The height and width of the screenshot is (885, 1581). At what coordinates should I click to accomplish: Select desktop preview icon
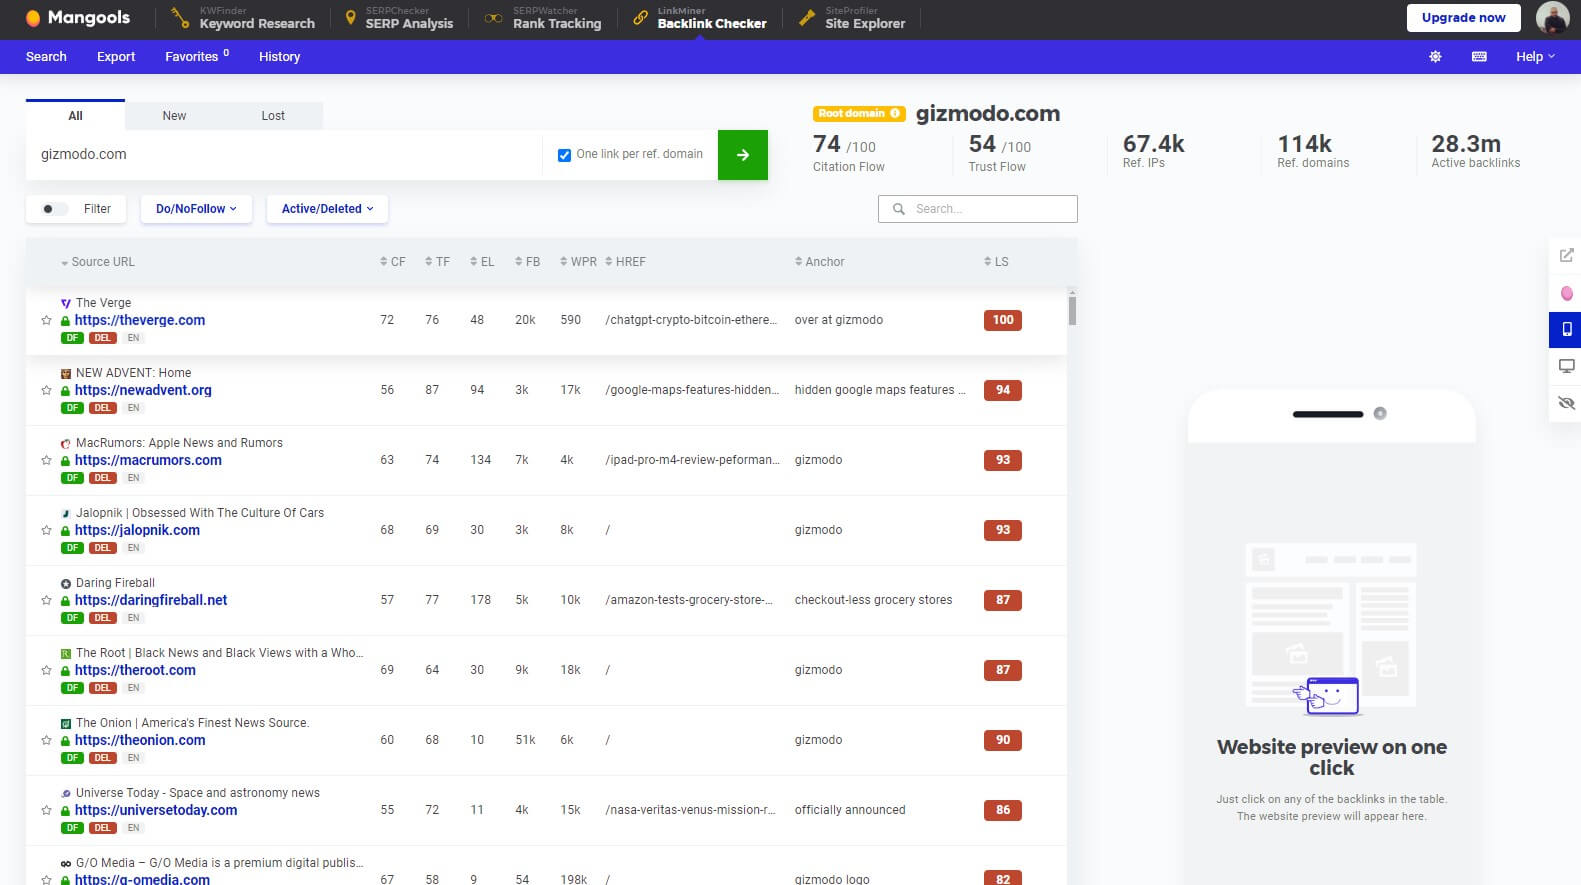coord(1566,366)
